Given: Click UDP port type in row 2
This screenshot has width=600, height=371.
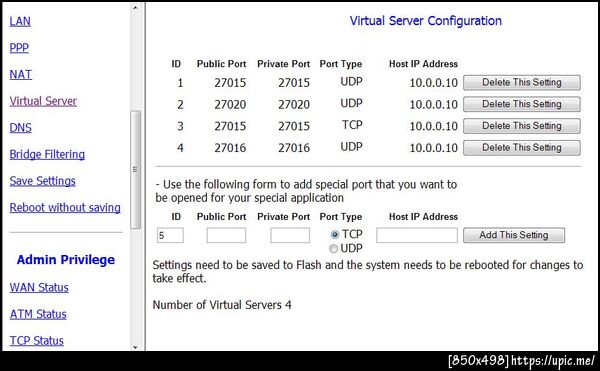Looking at the screenshot, I should 351,103.
